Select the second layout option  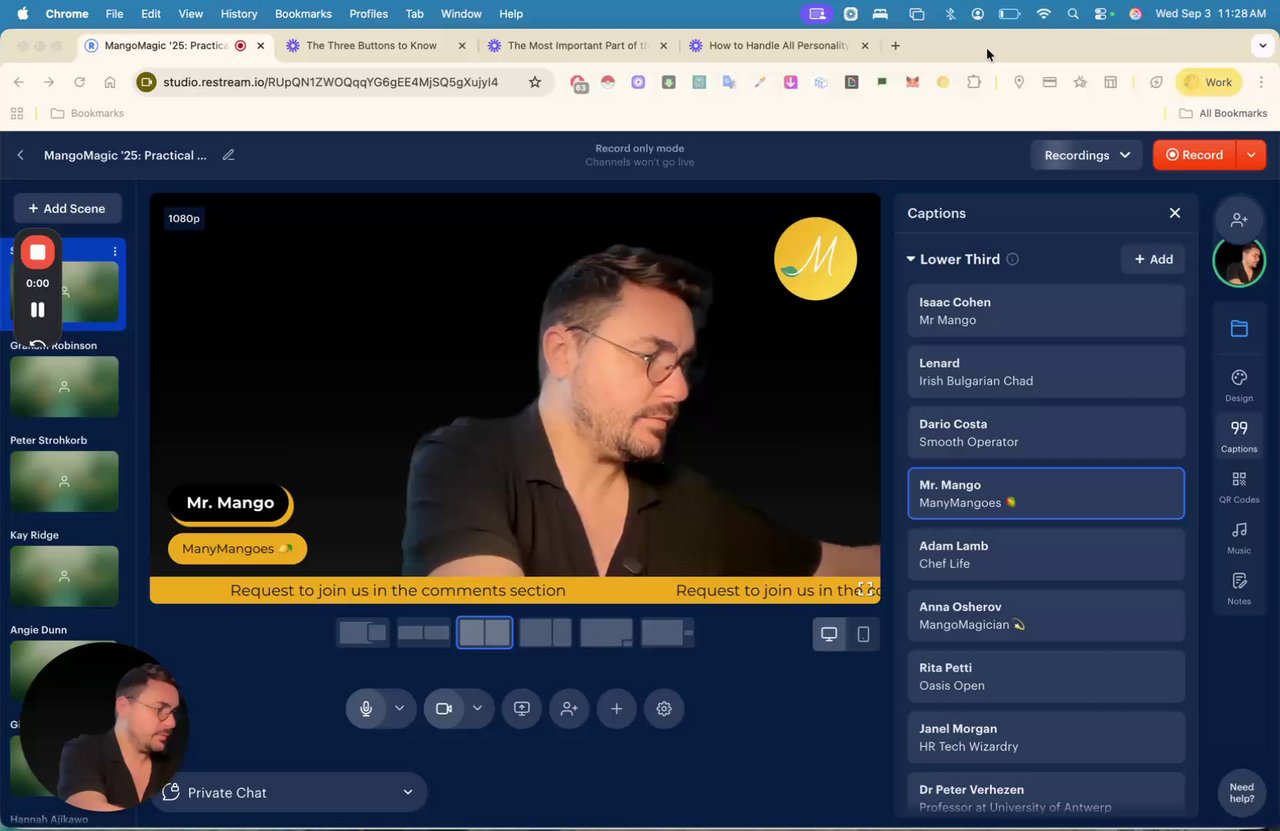pyautogui.click(x=423, y=632)
